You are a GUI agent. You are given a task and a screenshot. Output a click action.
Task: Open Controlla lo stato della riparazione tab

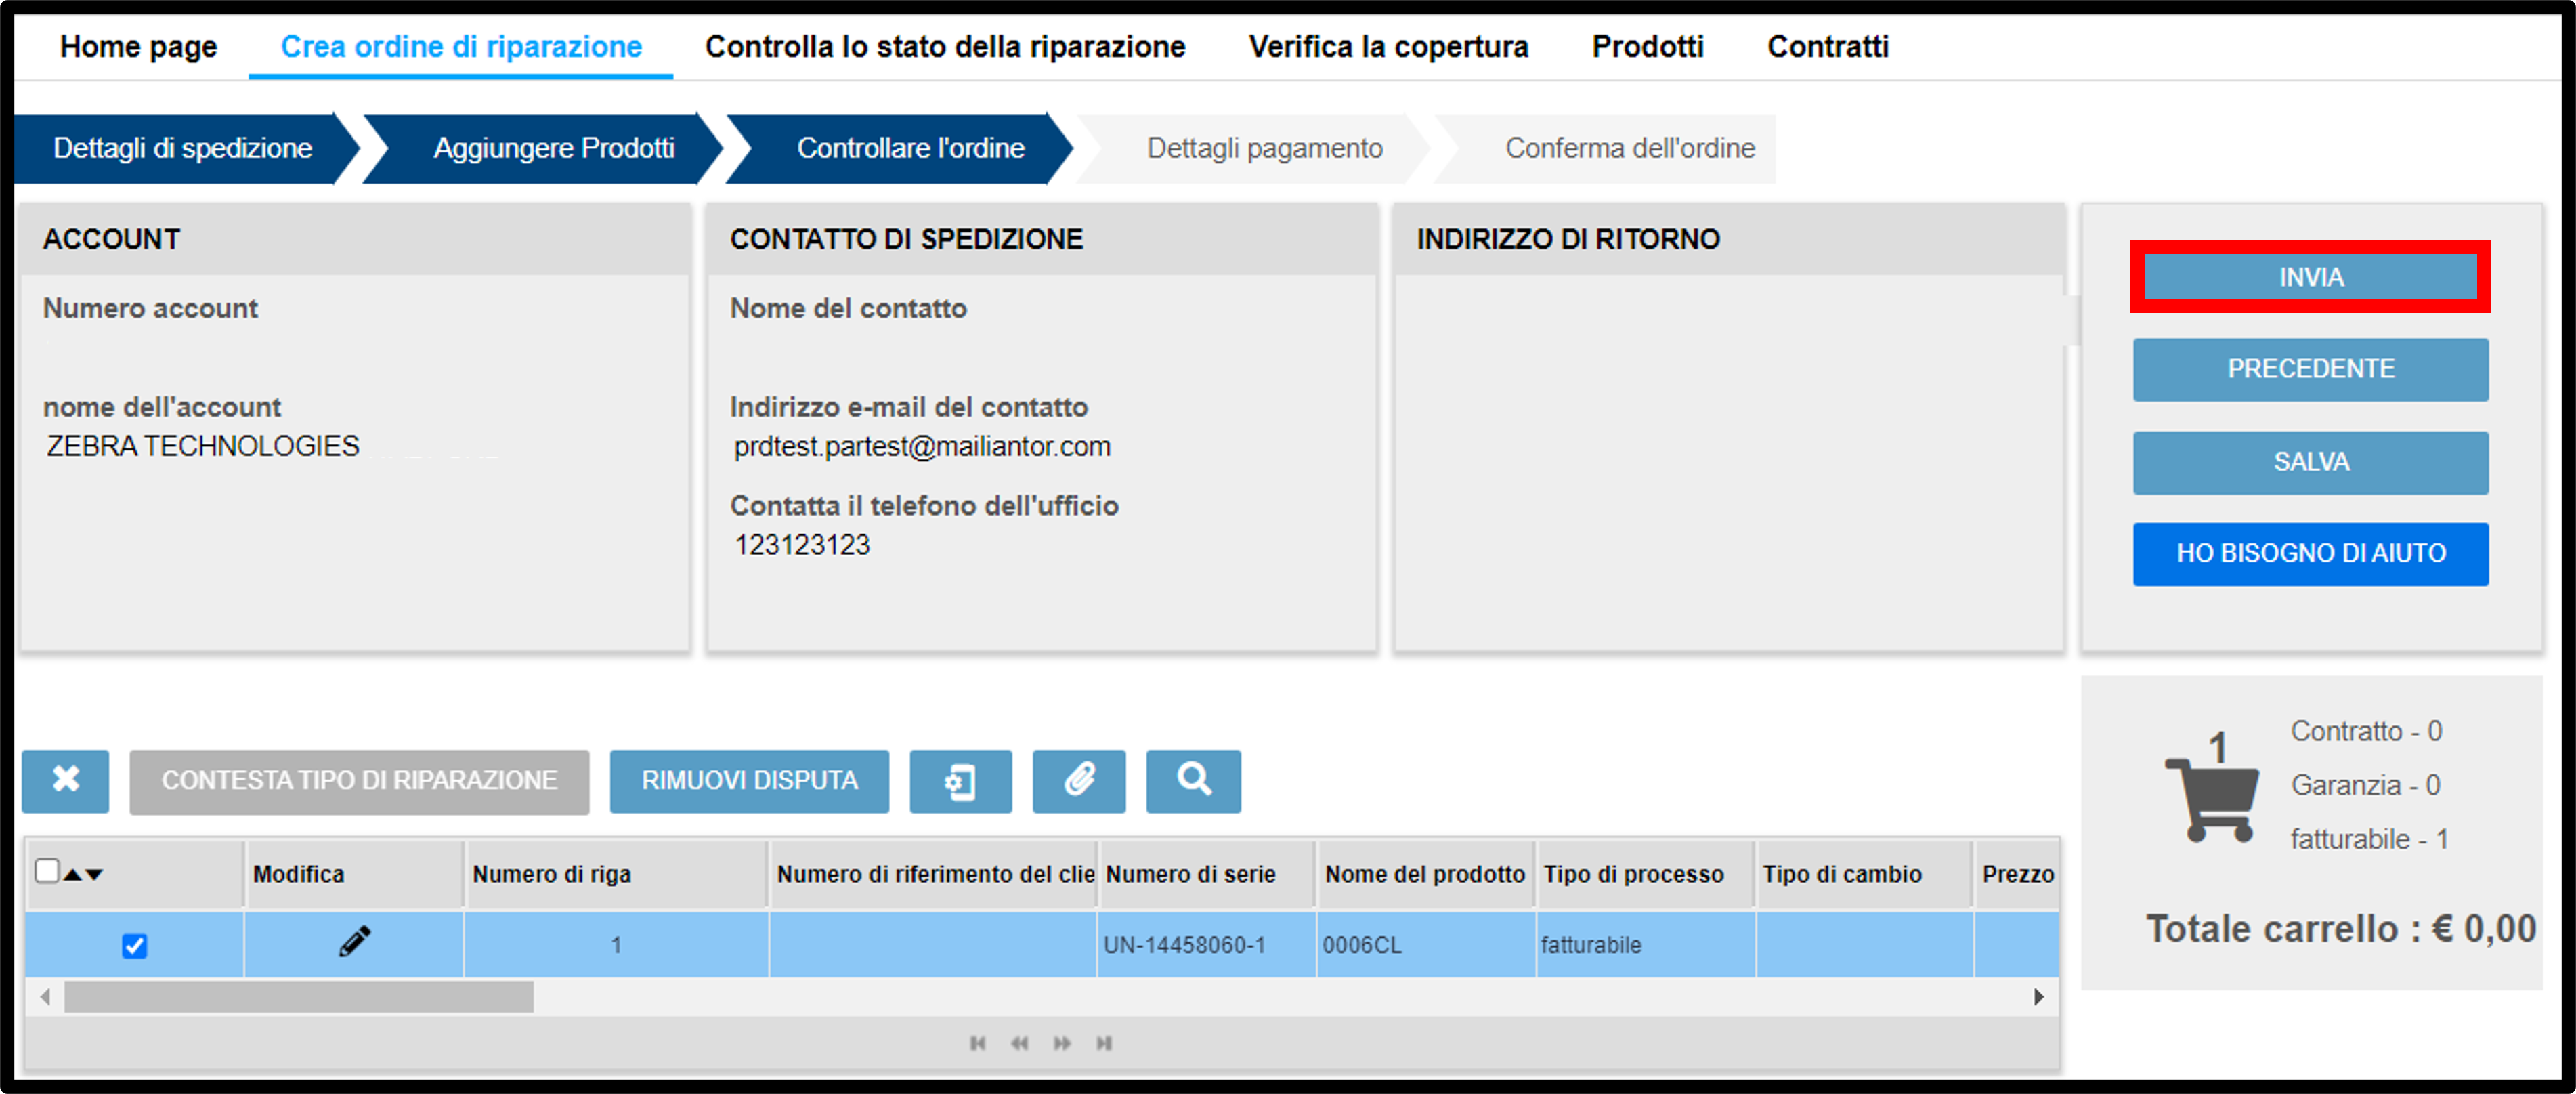click(945, 47)
